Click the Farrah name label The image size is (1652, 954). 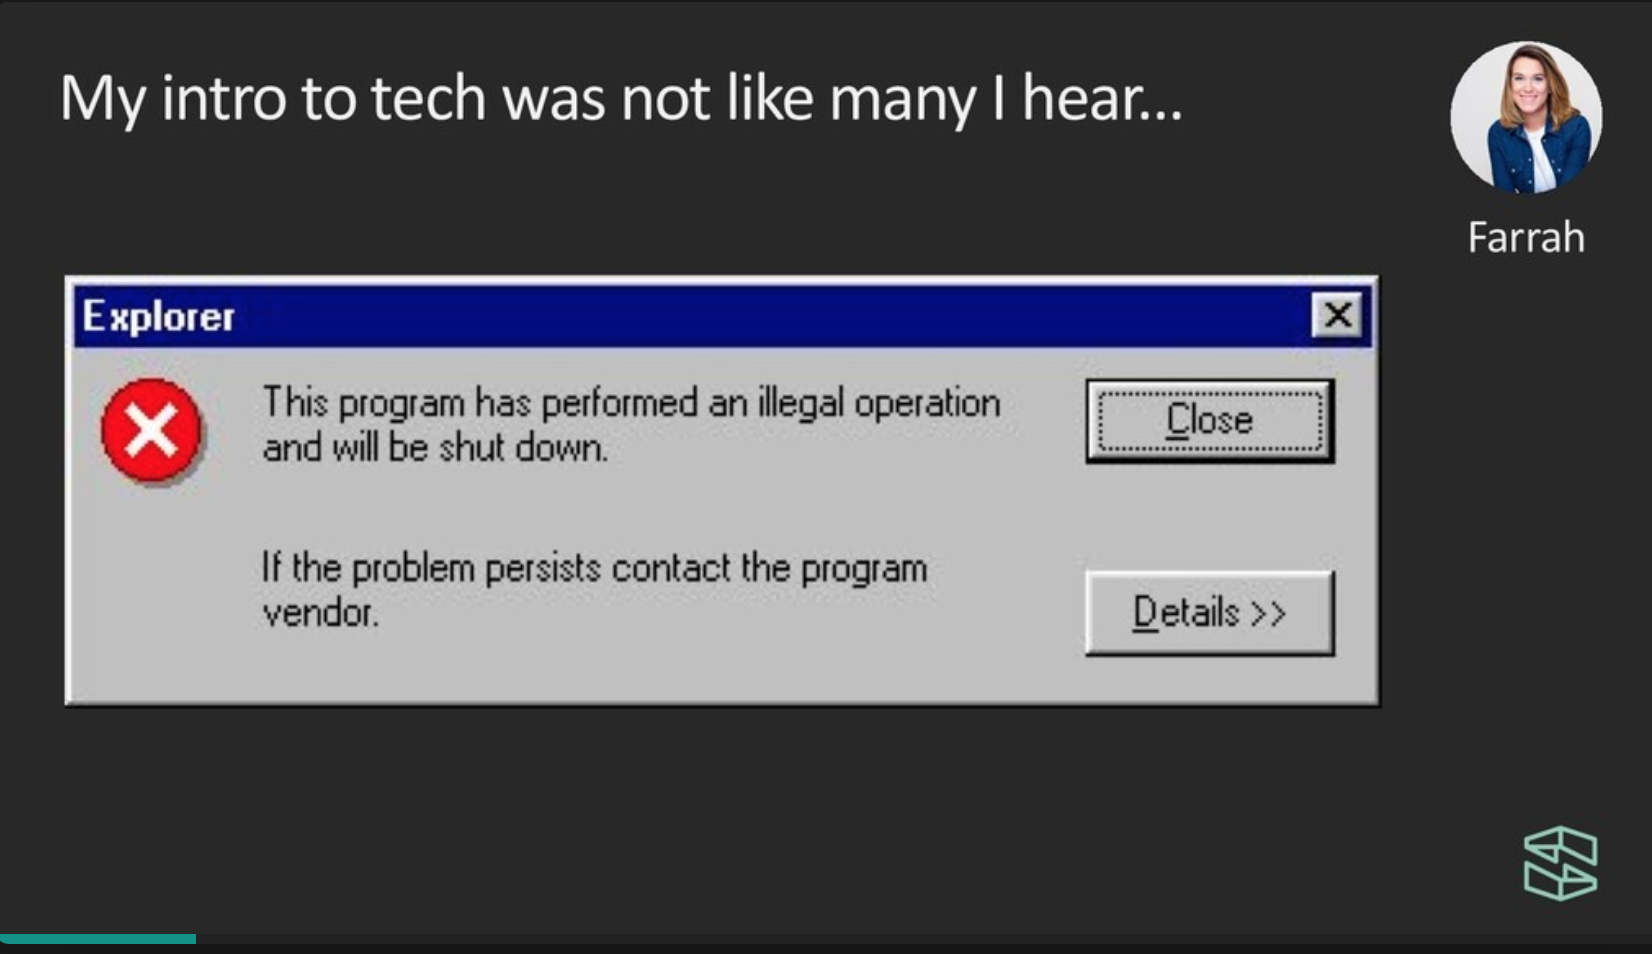(x=1525, y=238)
